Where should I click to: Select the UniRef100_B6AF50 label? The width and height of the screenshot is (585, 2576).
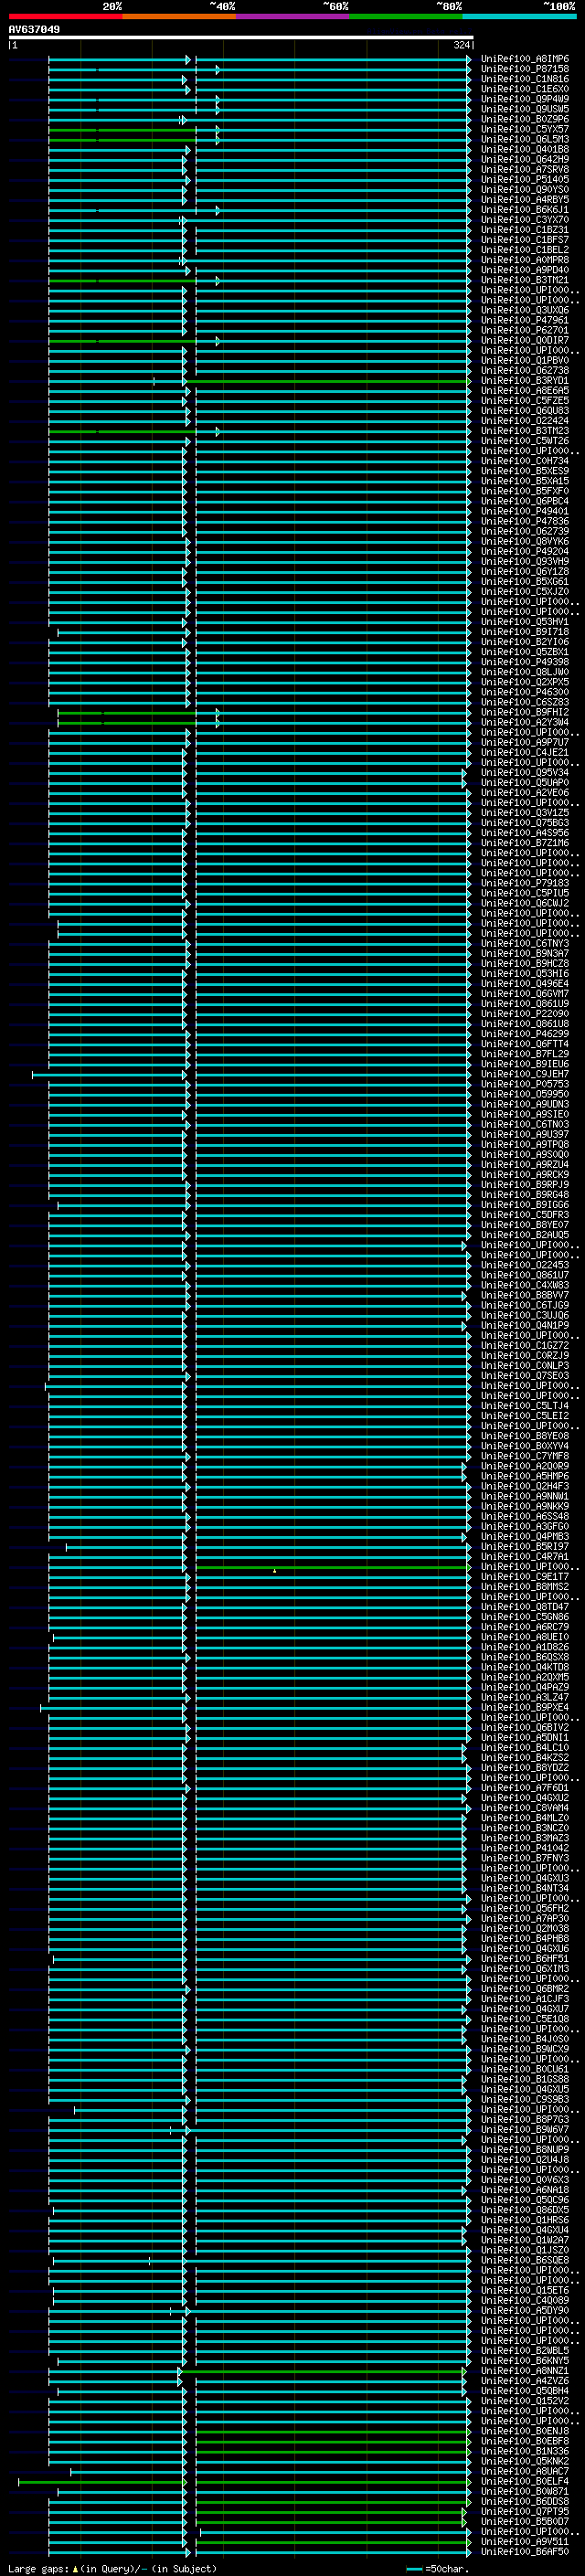[x=525, y=2551]
